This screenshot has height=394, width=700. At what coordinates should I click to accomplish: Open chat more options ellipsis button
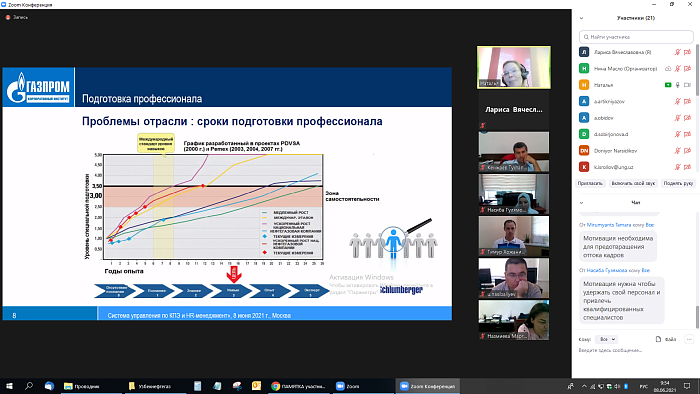pyautogui.click(x=689, y=339)
